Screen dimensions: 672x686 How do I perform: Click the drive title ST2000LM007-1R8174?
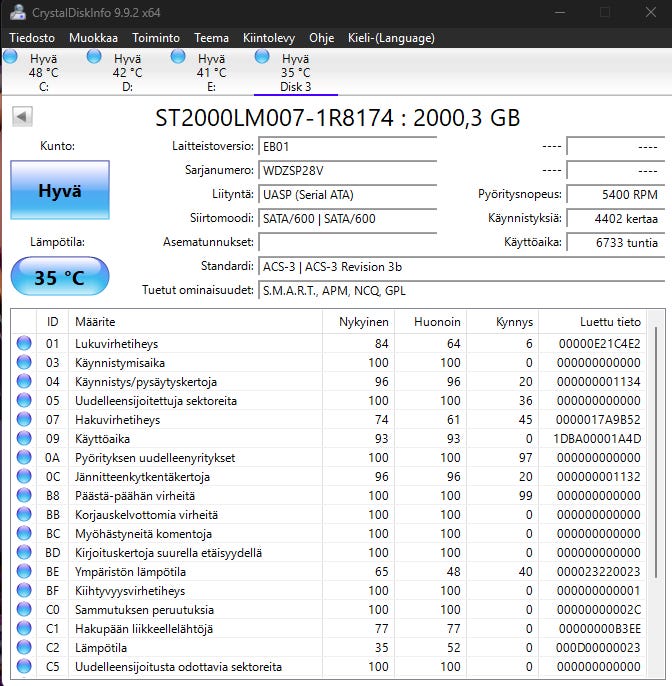click(274, 118)
